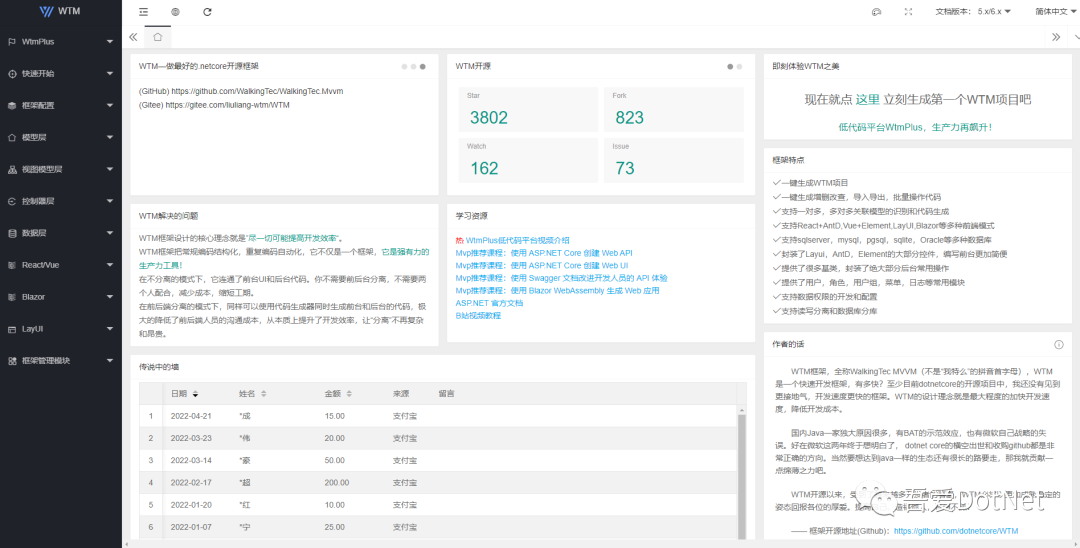1080x548 pixels.
Task: Select first carousel dot in .netcore开源框架 card
Action: [x=404, y=67]
